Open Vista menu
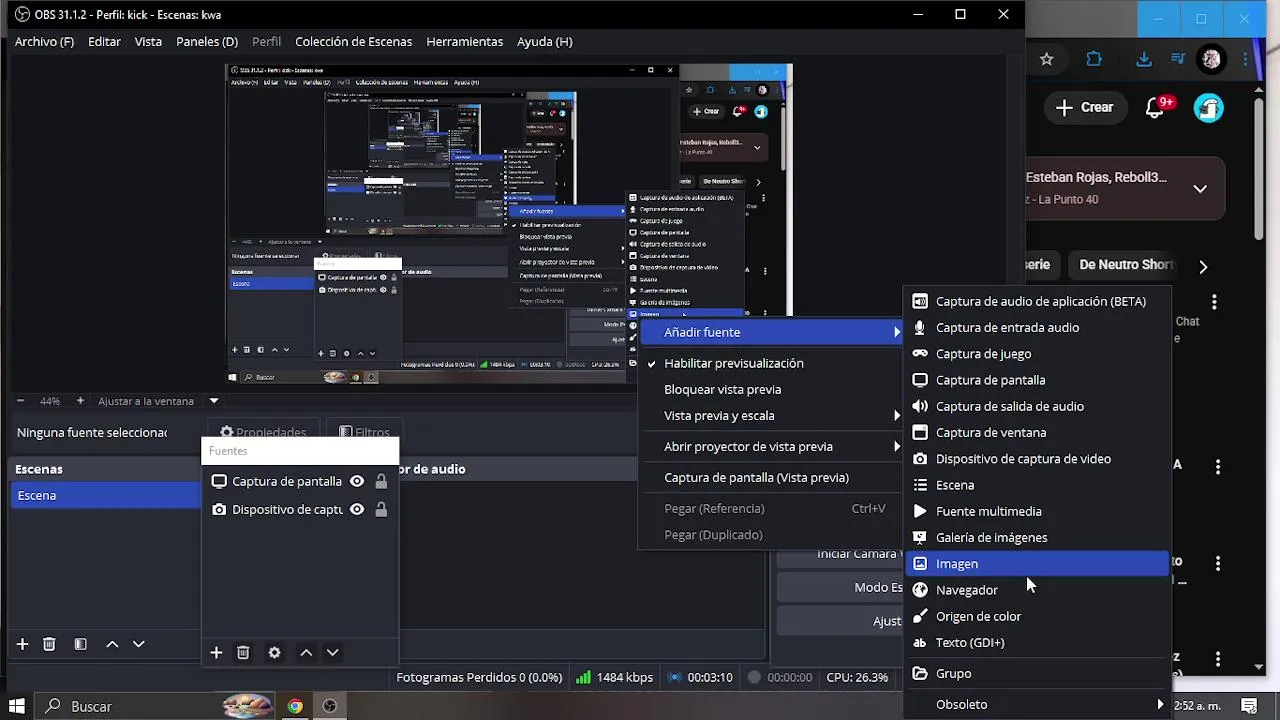Screen dimensions: 1280x720 tap(148, 42)
